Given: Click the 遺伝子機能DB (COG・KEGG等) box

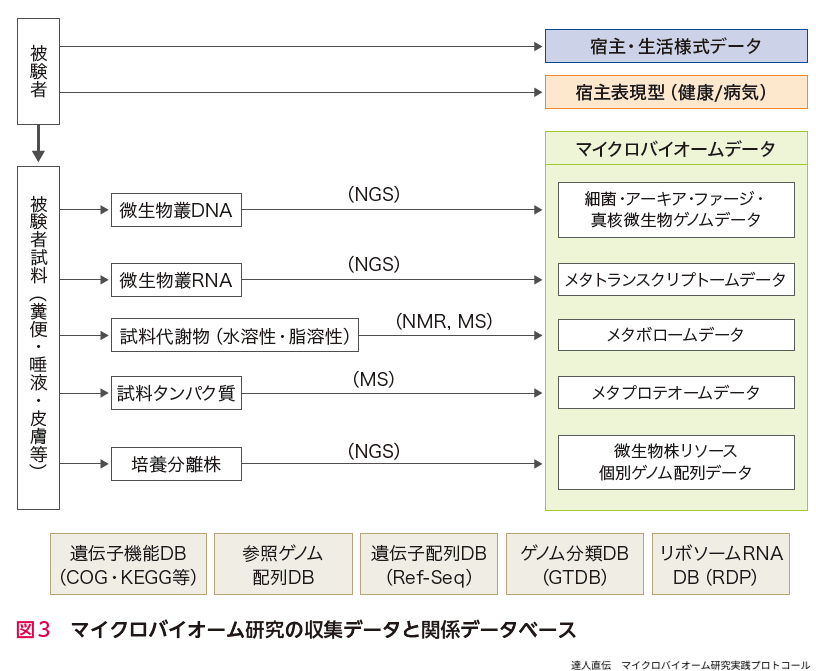Looking at the screenshot, I should [128, 564].
